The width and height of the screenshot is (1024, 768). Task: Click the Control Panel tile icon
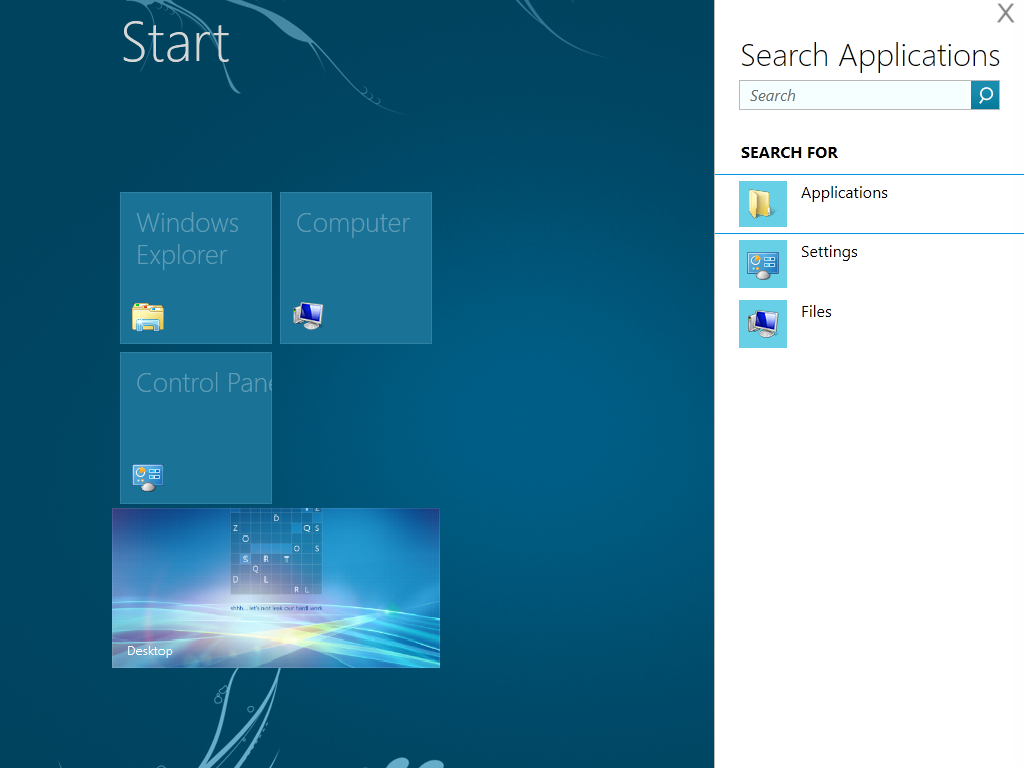148,477
